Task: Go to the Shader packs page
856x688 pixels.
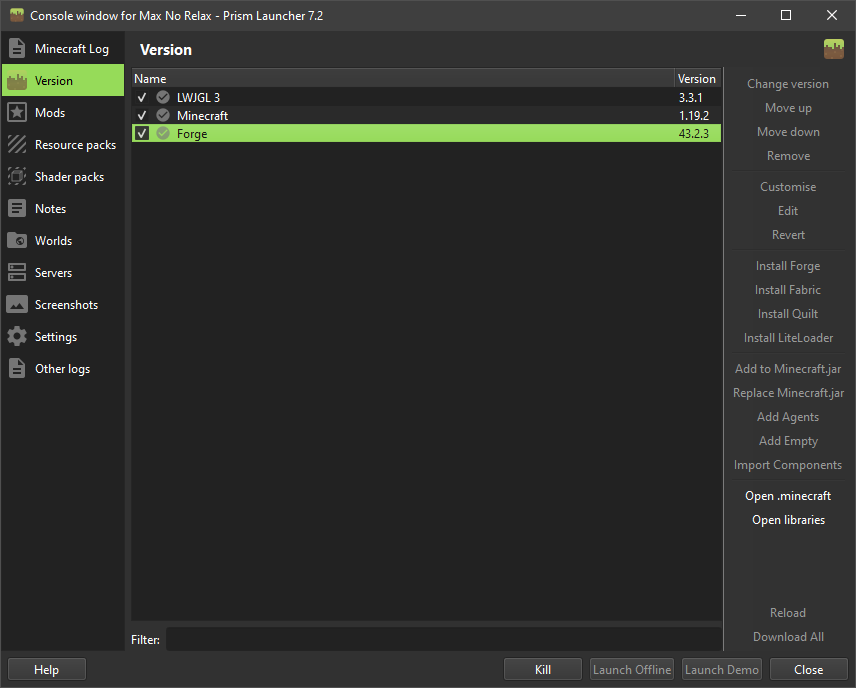Action: coord(63,176)
